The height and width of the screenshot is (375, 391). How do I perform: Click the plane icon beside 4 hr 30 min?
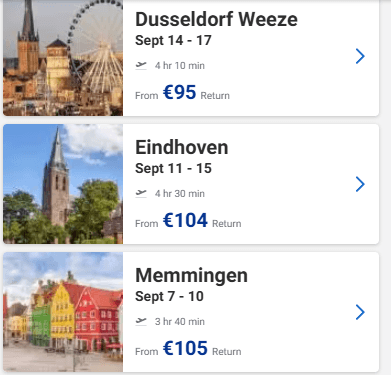(141, 193)
